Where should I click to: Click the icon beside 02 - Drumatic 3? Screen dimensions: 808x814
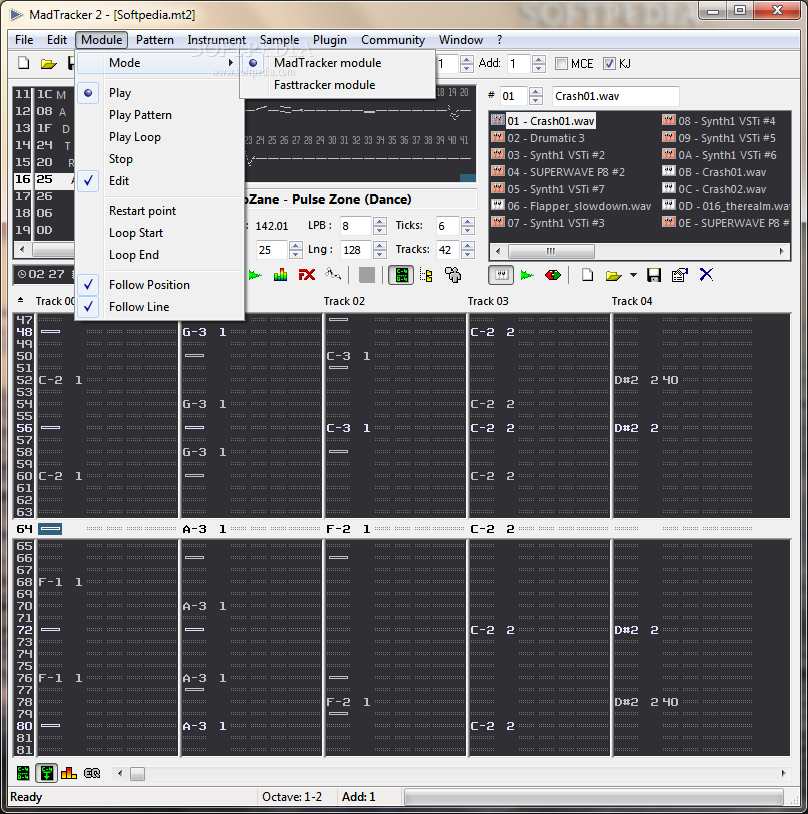tap(498, 138)
